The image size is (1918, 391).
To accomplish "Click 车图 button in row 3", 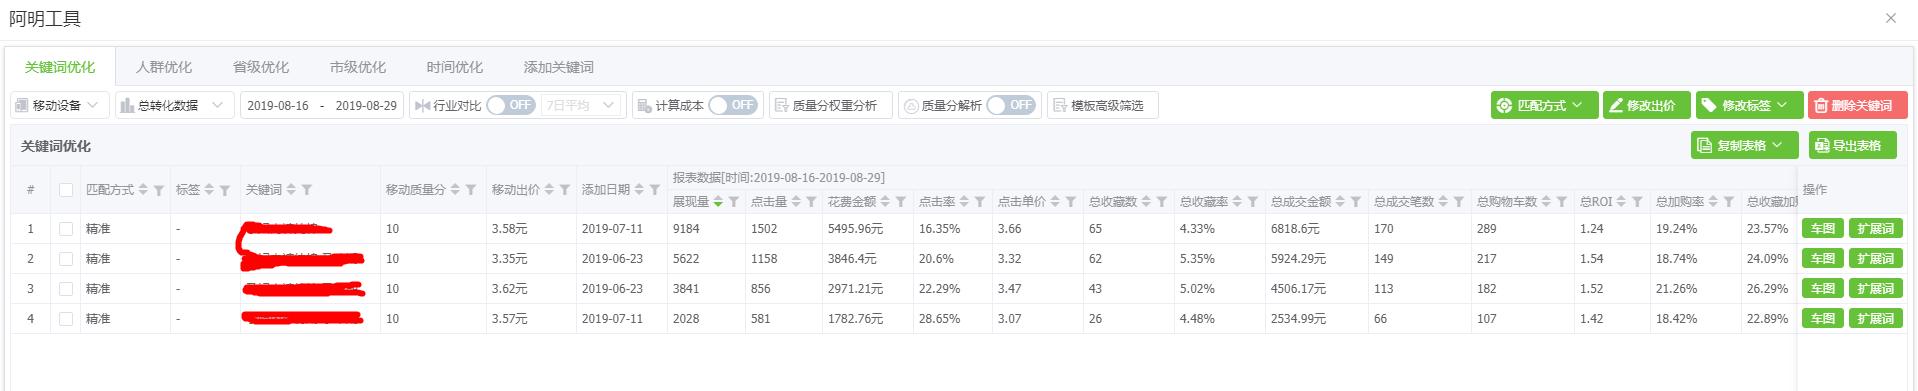I will point(1823,289).
